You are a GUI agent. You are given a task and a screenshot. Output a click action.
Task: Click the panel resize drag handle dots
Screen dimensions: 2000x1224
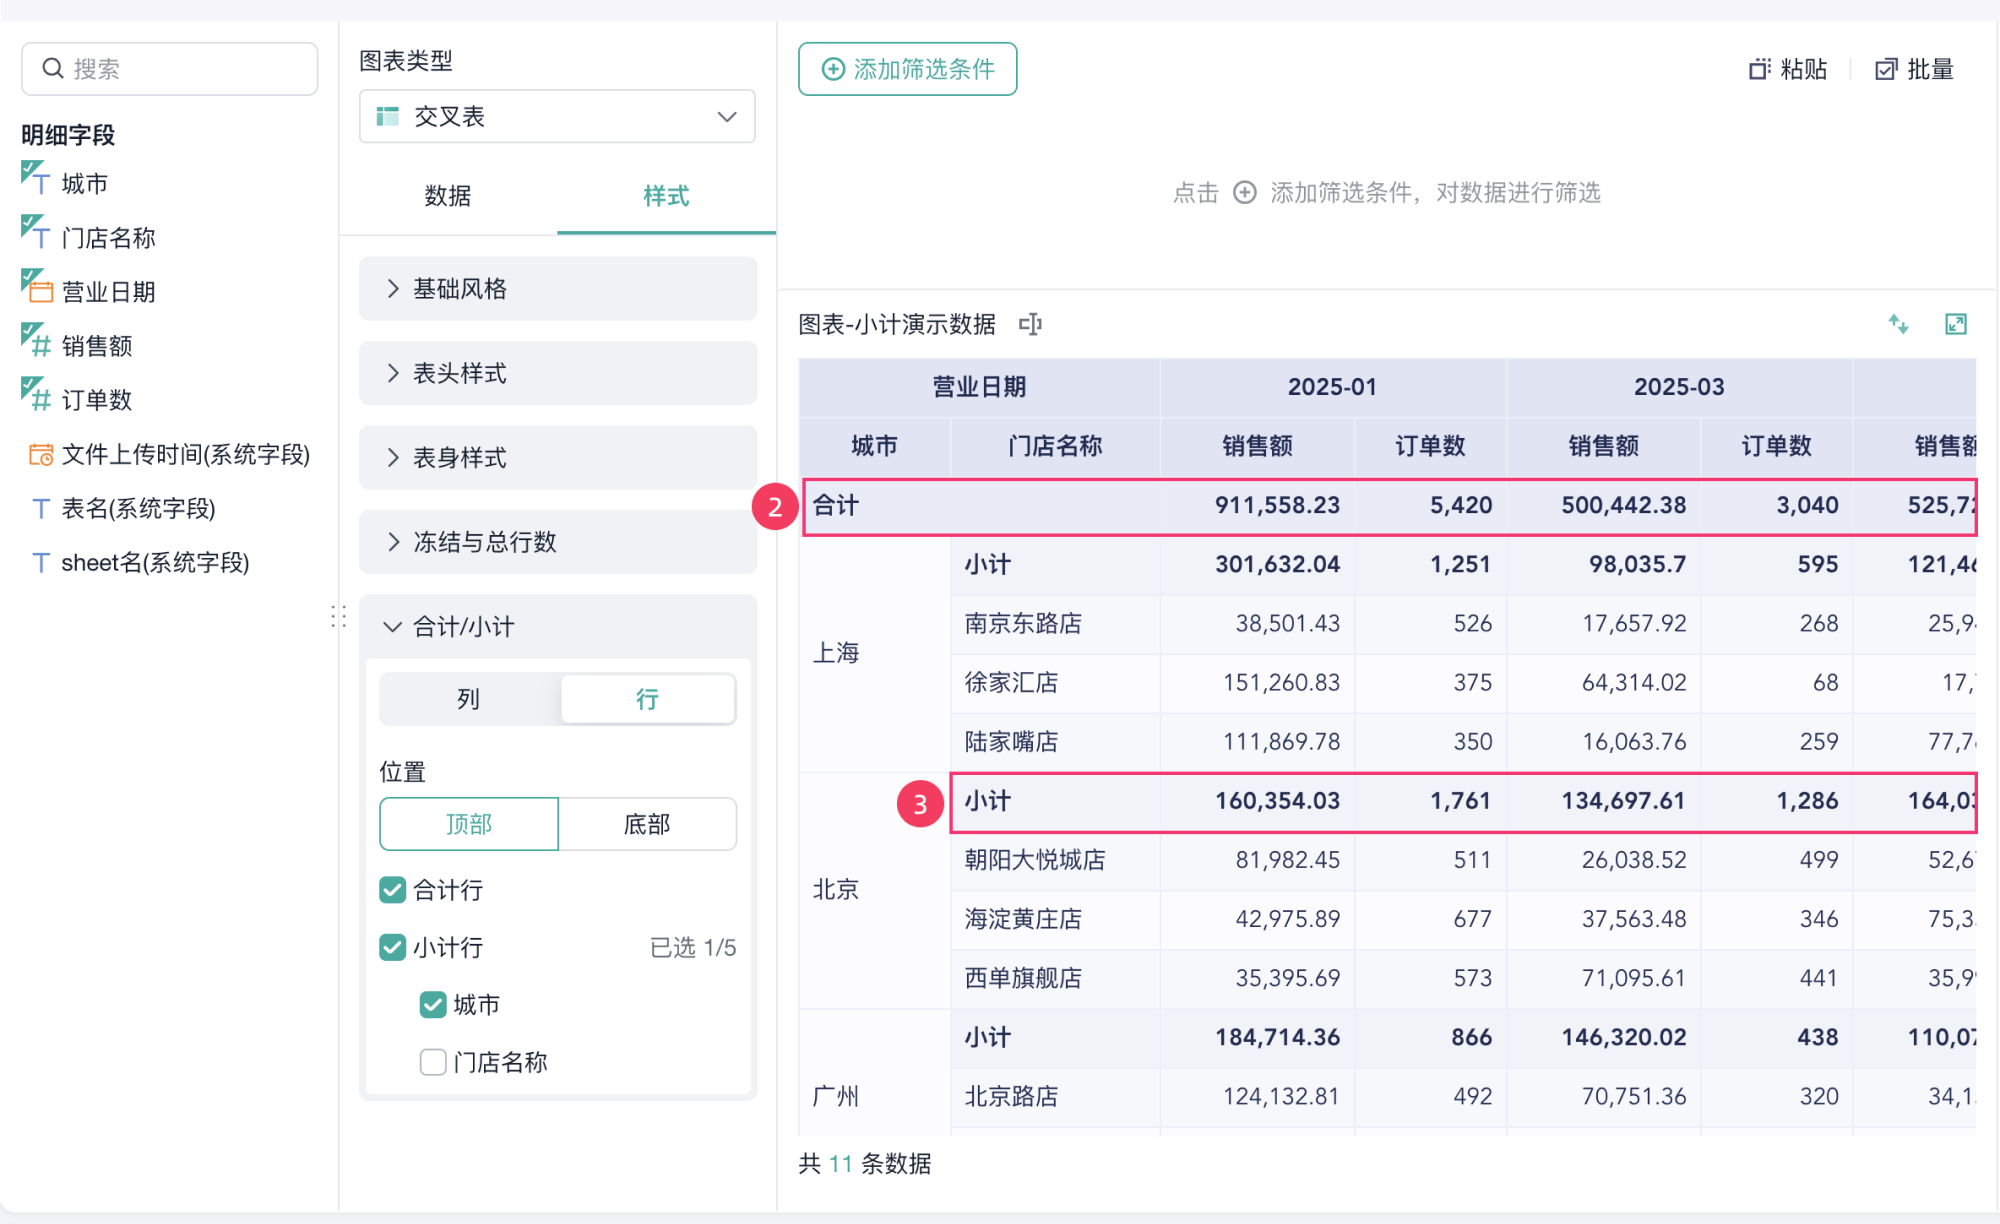(338, 616)
